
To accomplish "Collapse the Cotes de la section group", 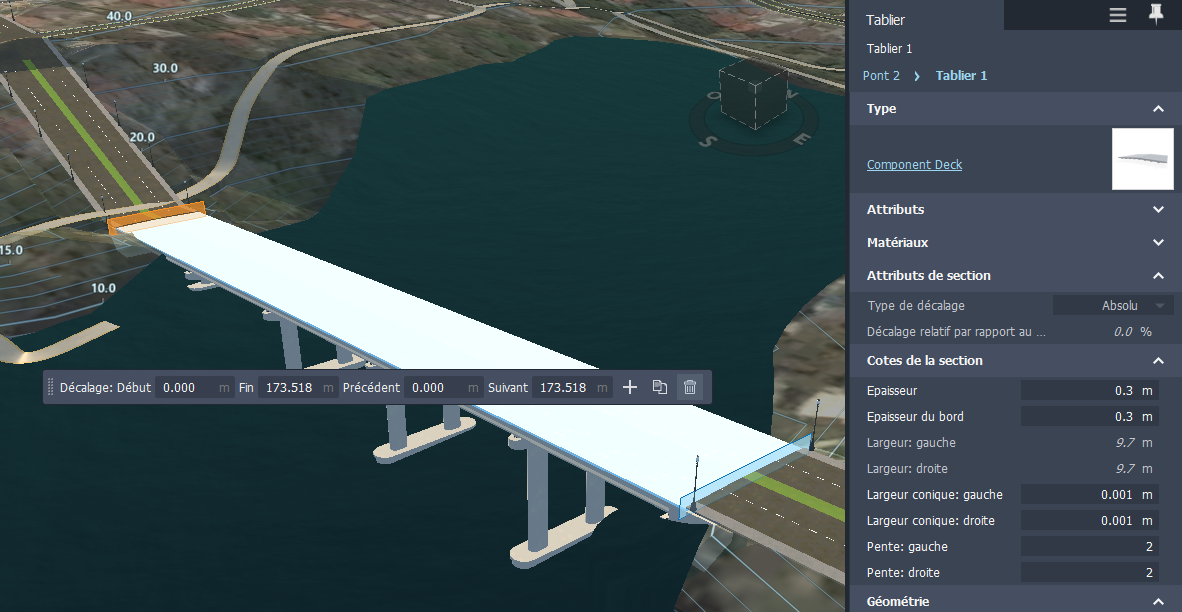I will click(x=1158, y=361).
